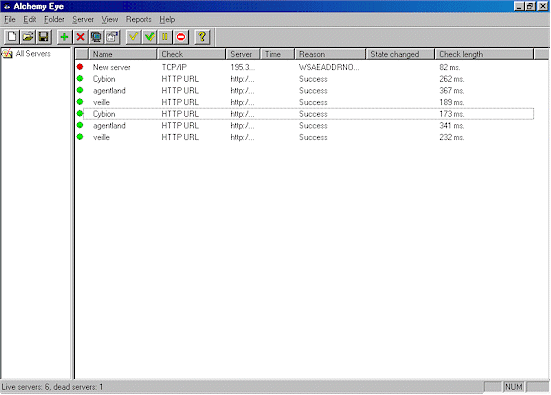Screen dimensions: 551x395
Task: Click the TCP/IP check type cell
Action: 174,67
